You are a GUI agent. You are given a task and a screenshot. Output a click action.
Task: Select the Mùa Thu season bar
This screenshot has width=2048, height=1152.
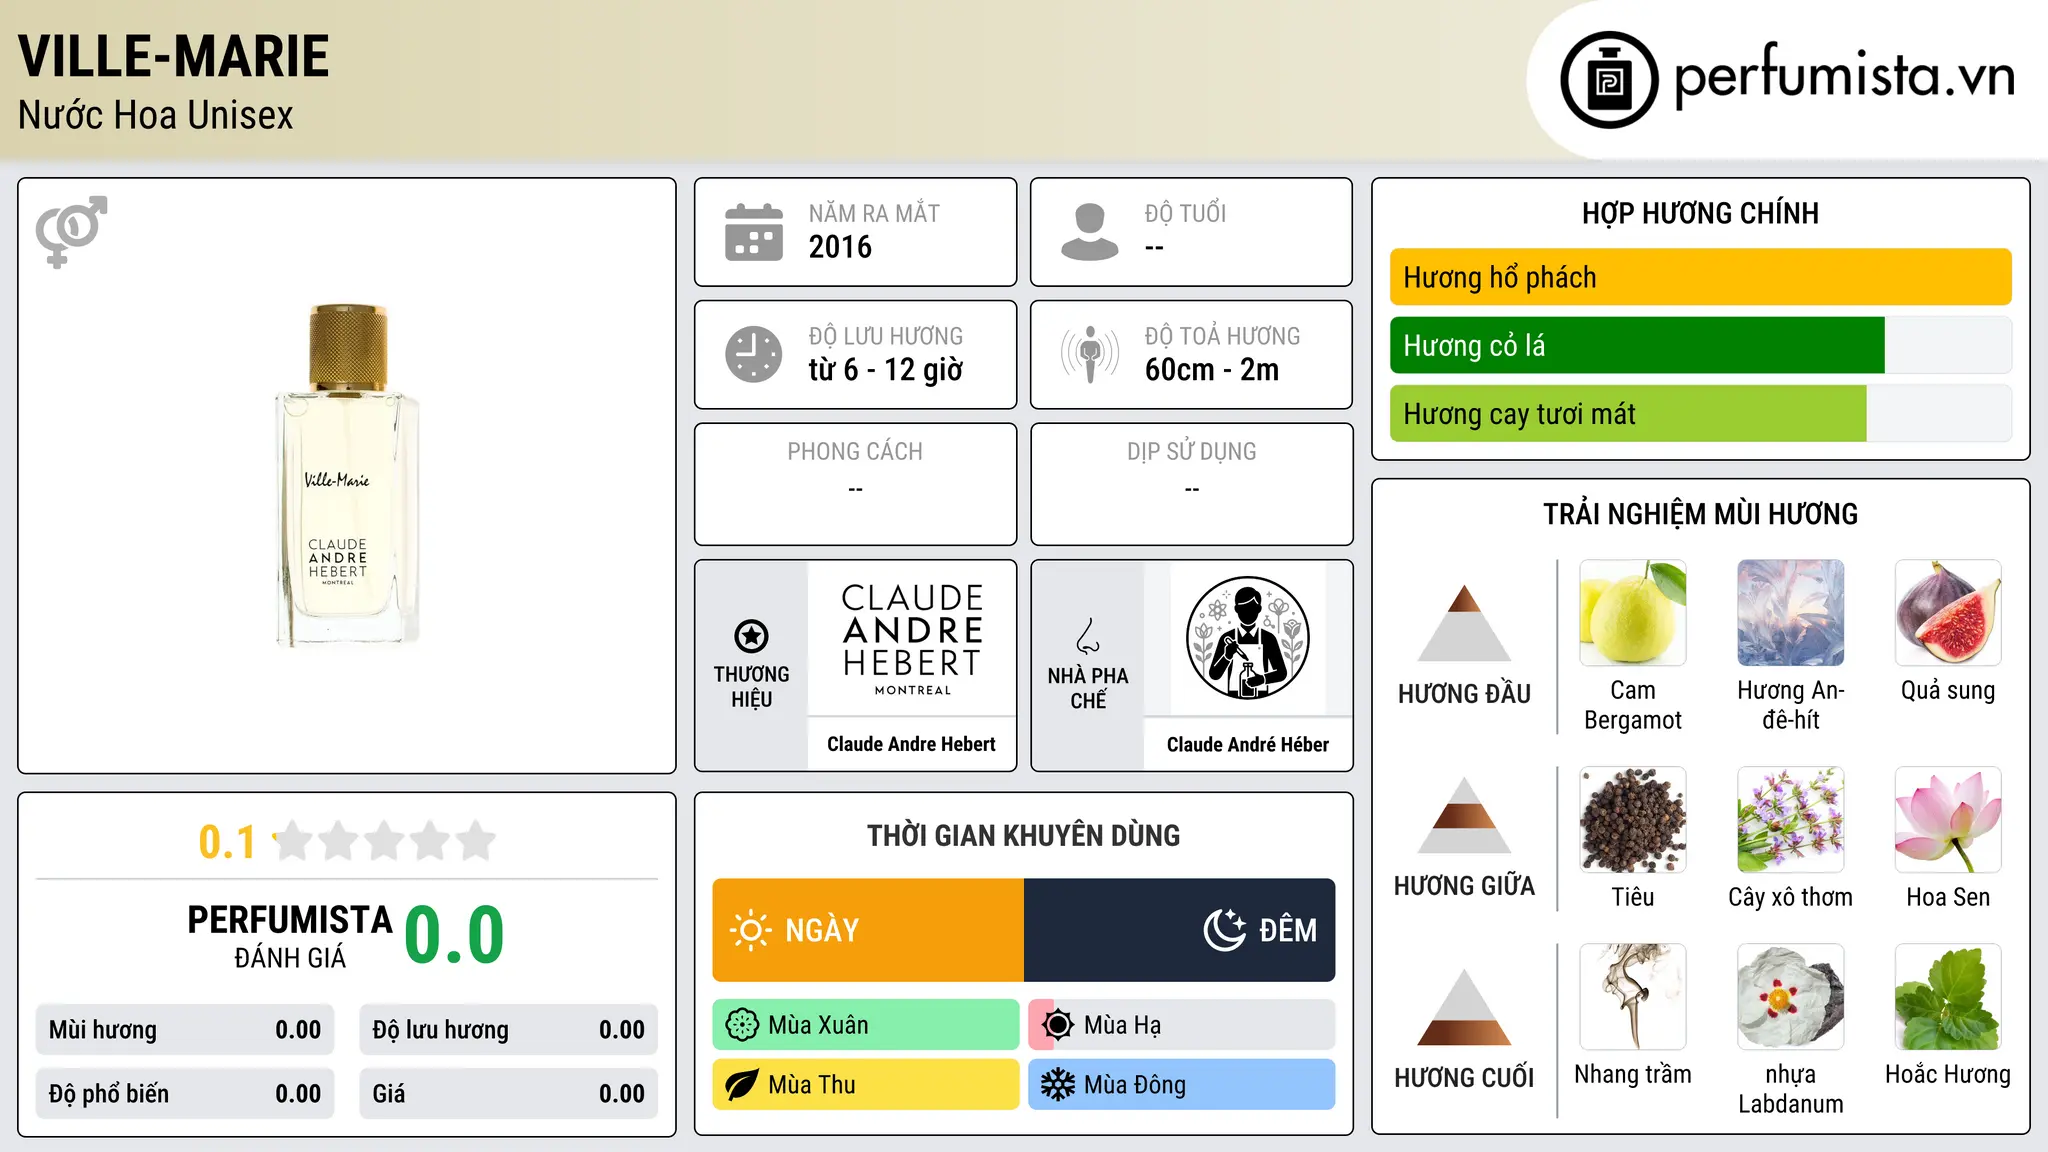point(866,1085)
